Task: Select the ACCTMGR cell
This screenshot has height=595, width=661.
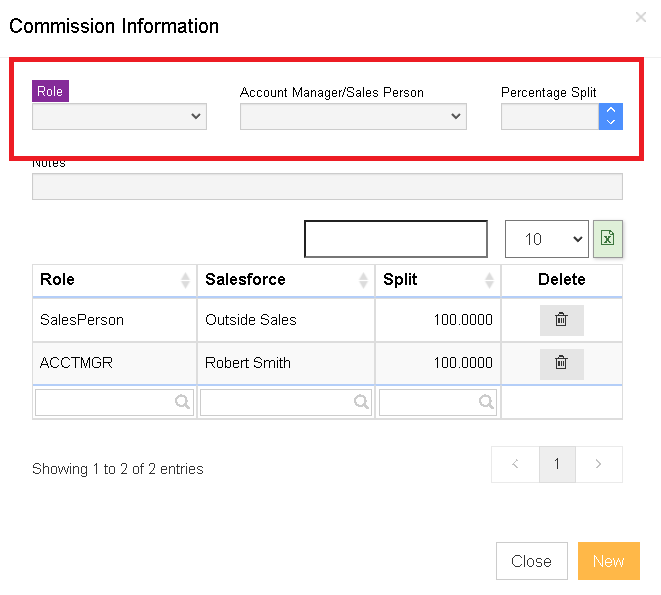Action: click(x=114, y=363)
